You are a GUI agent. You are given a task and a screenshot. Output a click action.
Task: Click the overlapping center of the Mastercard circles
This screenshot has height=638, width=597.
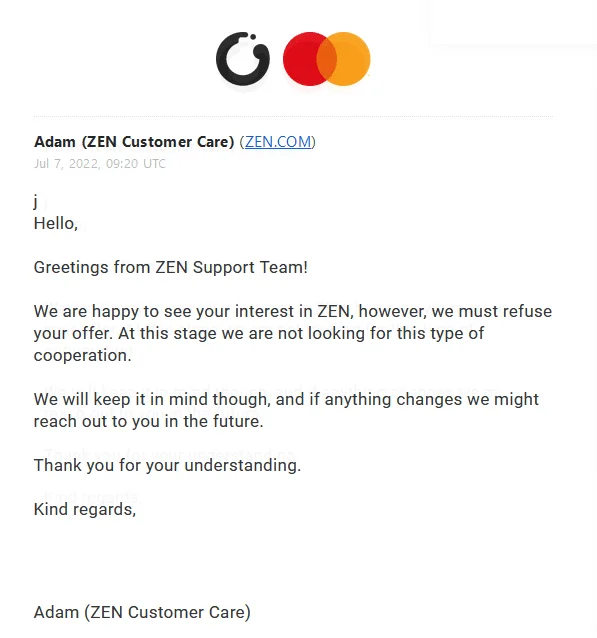pyautogui.click(x=327, y=59)
